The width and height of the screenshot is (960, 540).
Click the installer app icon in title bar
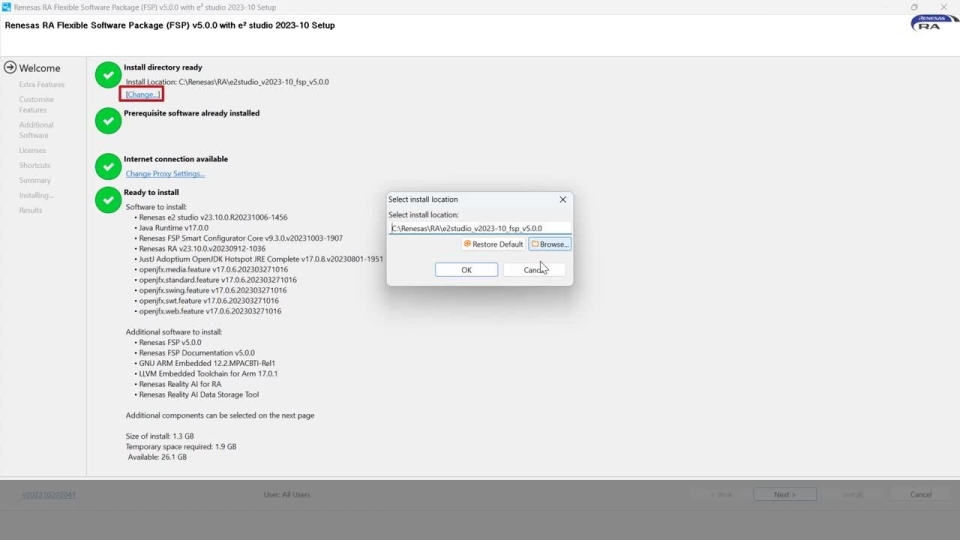[6, 7]
